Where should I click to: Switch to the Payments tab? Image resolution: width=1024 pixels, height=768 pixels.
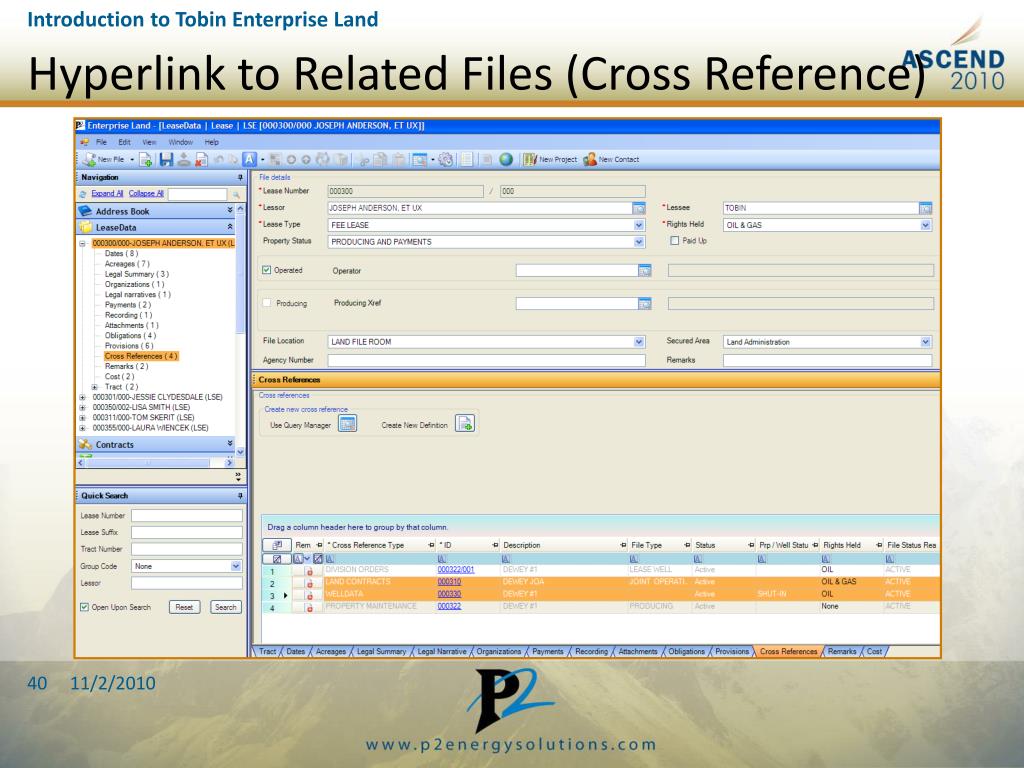pos(547,651)
